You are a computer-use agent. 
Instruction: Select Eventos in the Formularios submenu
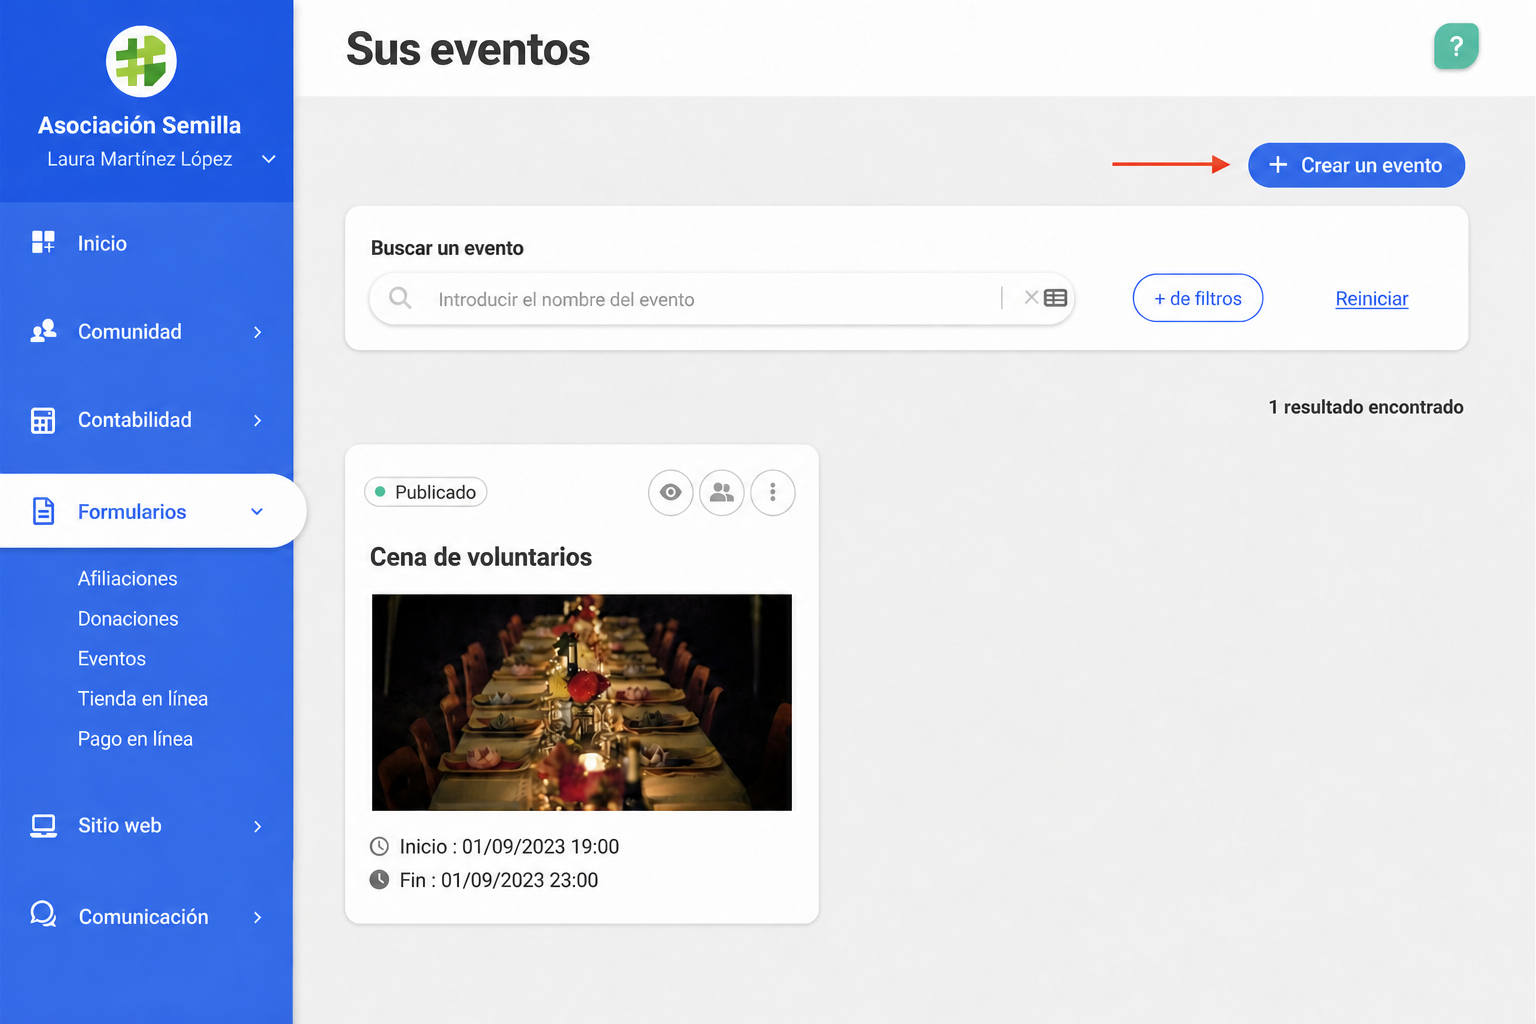[112, 659]
